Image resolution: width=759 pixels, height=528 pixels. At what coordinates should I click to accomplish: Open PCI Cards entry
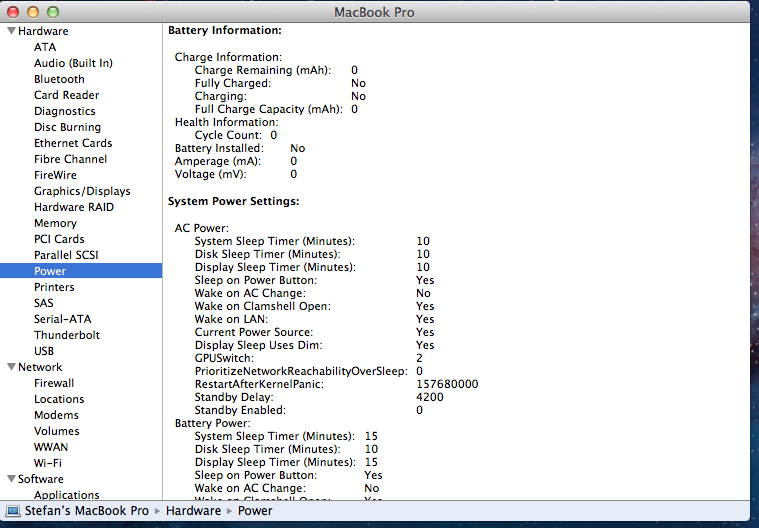[59, 239]
